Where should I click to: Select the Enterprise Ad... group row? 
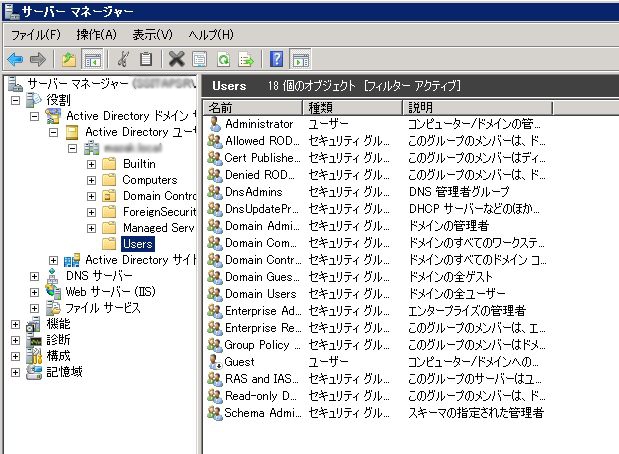click(377, 311)
